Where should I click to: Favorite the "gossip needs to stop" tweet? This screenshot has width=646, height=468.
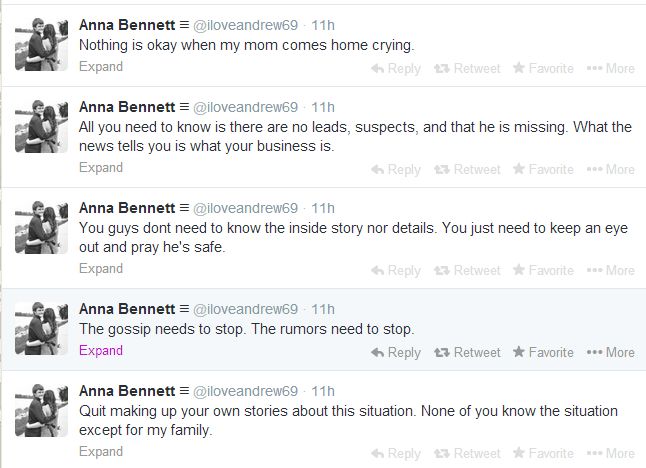click(543, 353)
